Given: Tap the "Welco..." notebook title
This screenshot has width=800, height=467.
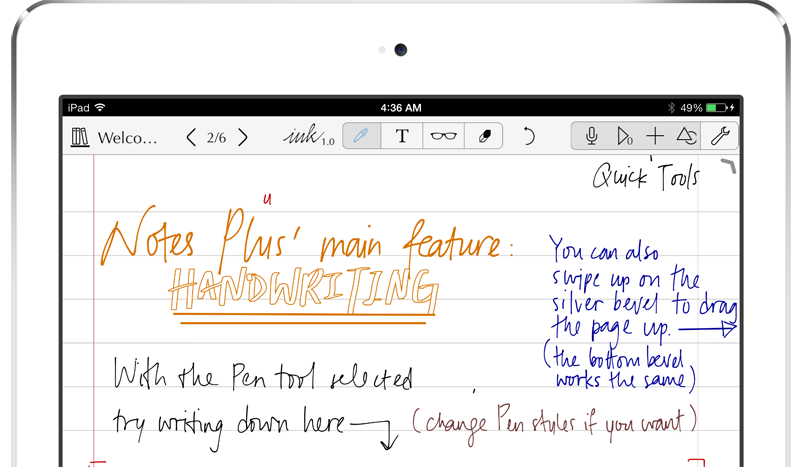Looking at the screenshot, I should 127,138.
